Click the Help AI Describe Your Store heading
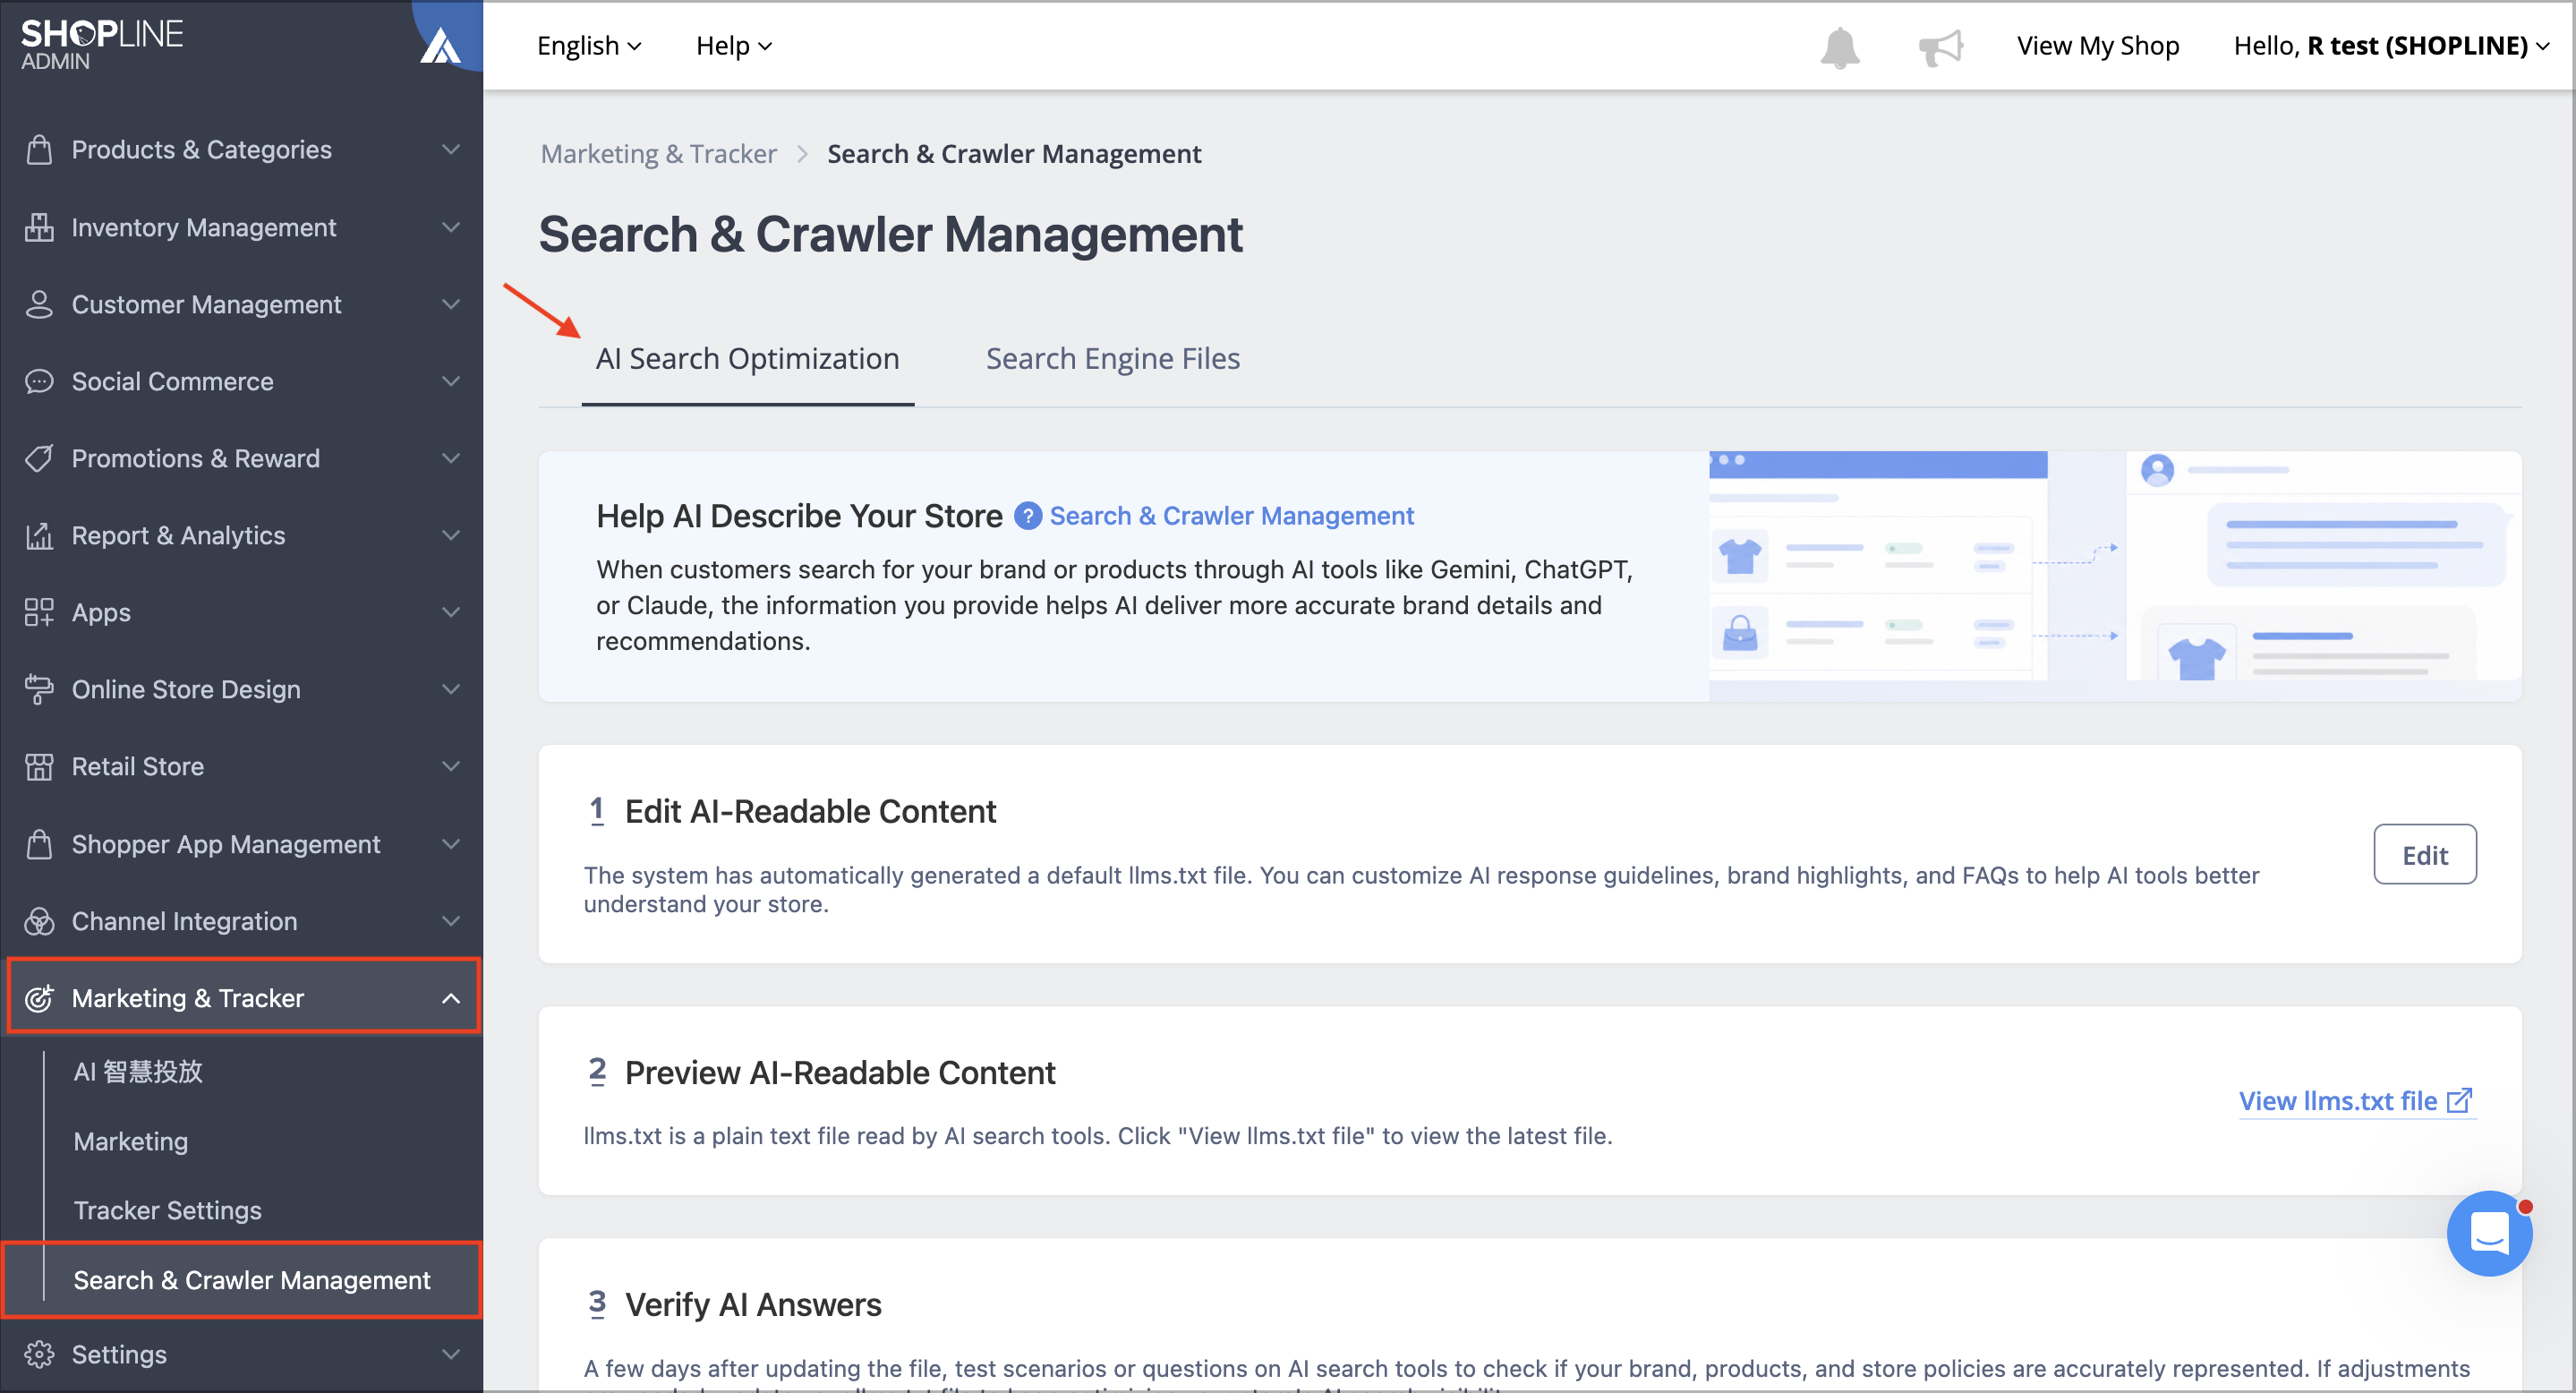Screen dimensions: 2576x1393 [799, 516]
